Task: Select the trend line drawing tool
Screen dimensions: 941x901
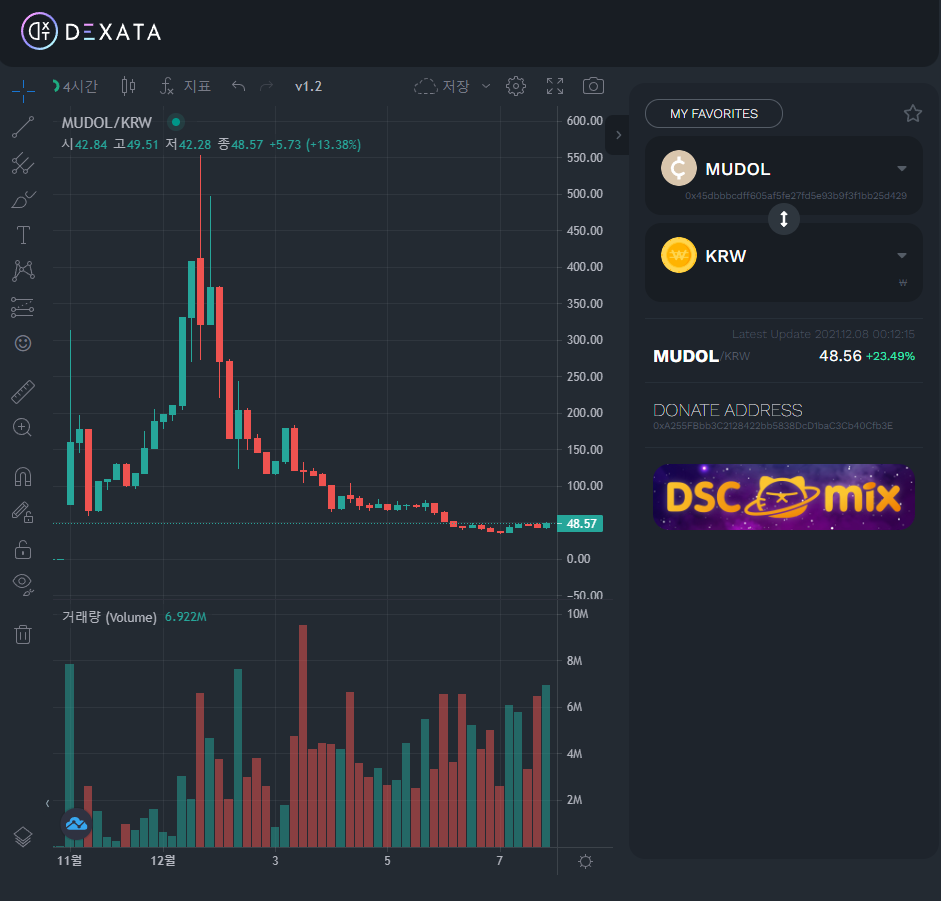Action: (x=23, y=127)
